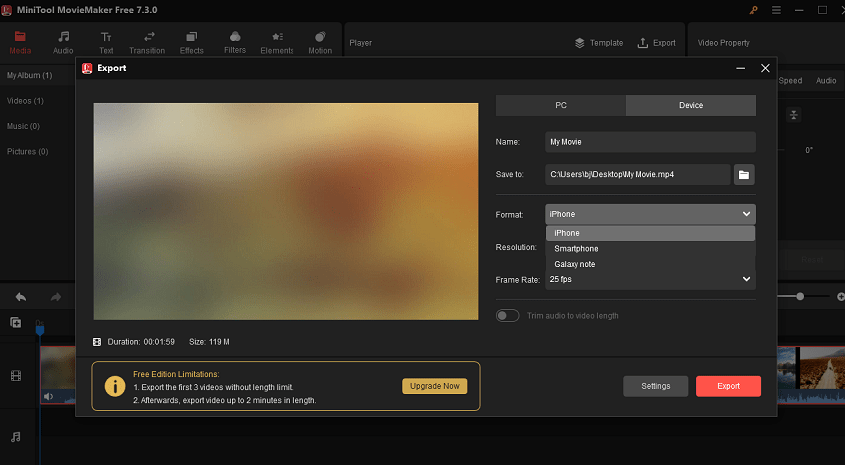Open the hamburger menu in title bar
845x465 pixels.
pyautogui.click(x=776, y=10)
